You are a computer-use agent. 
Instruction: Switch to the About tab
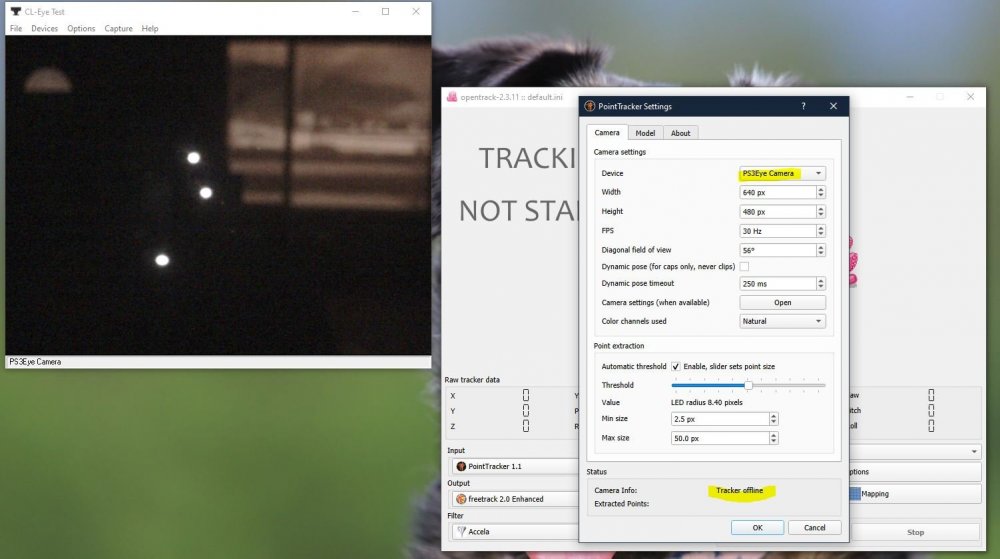click(680, 133)
